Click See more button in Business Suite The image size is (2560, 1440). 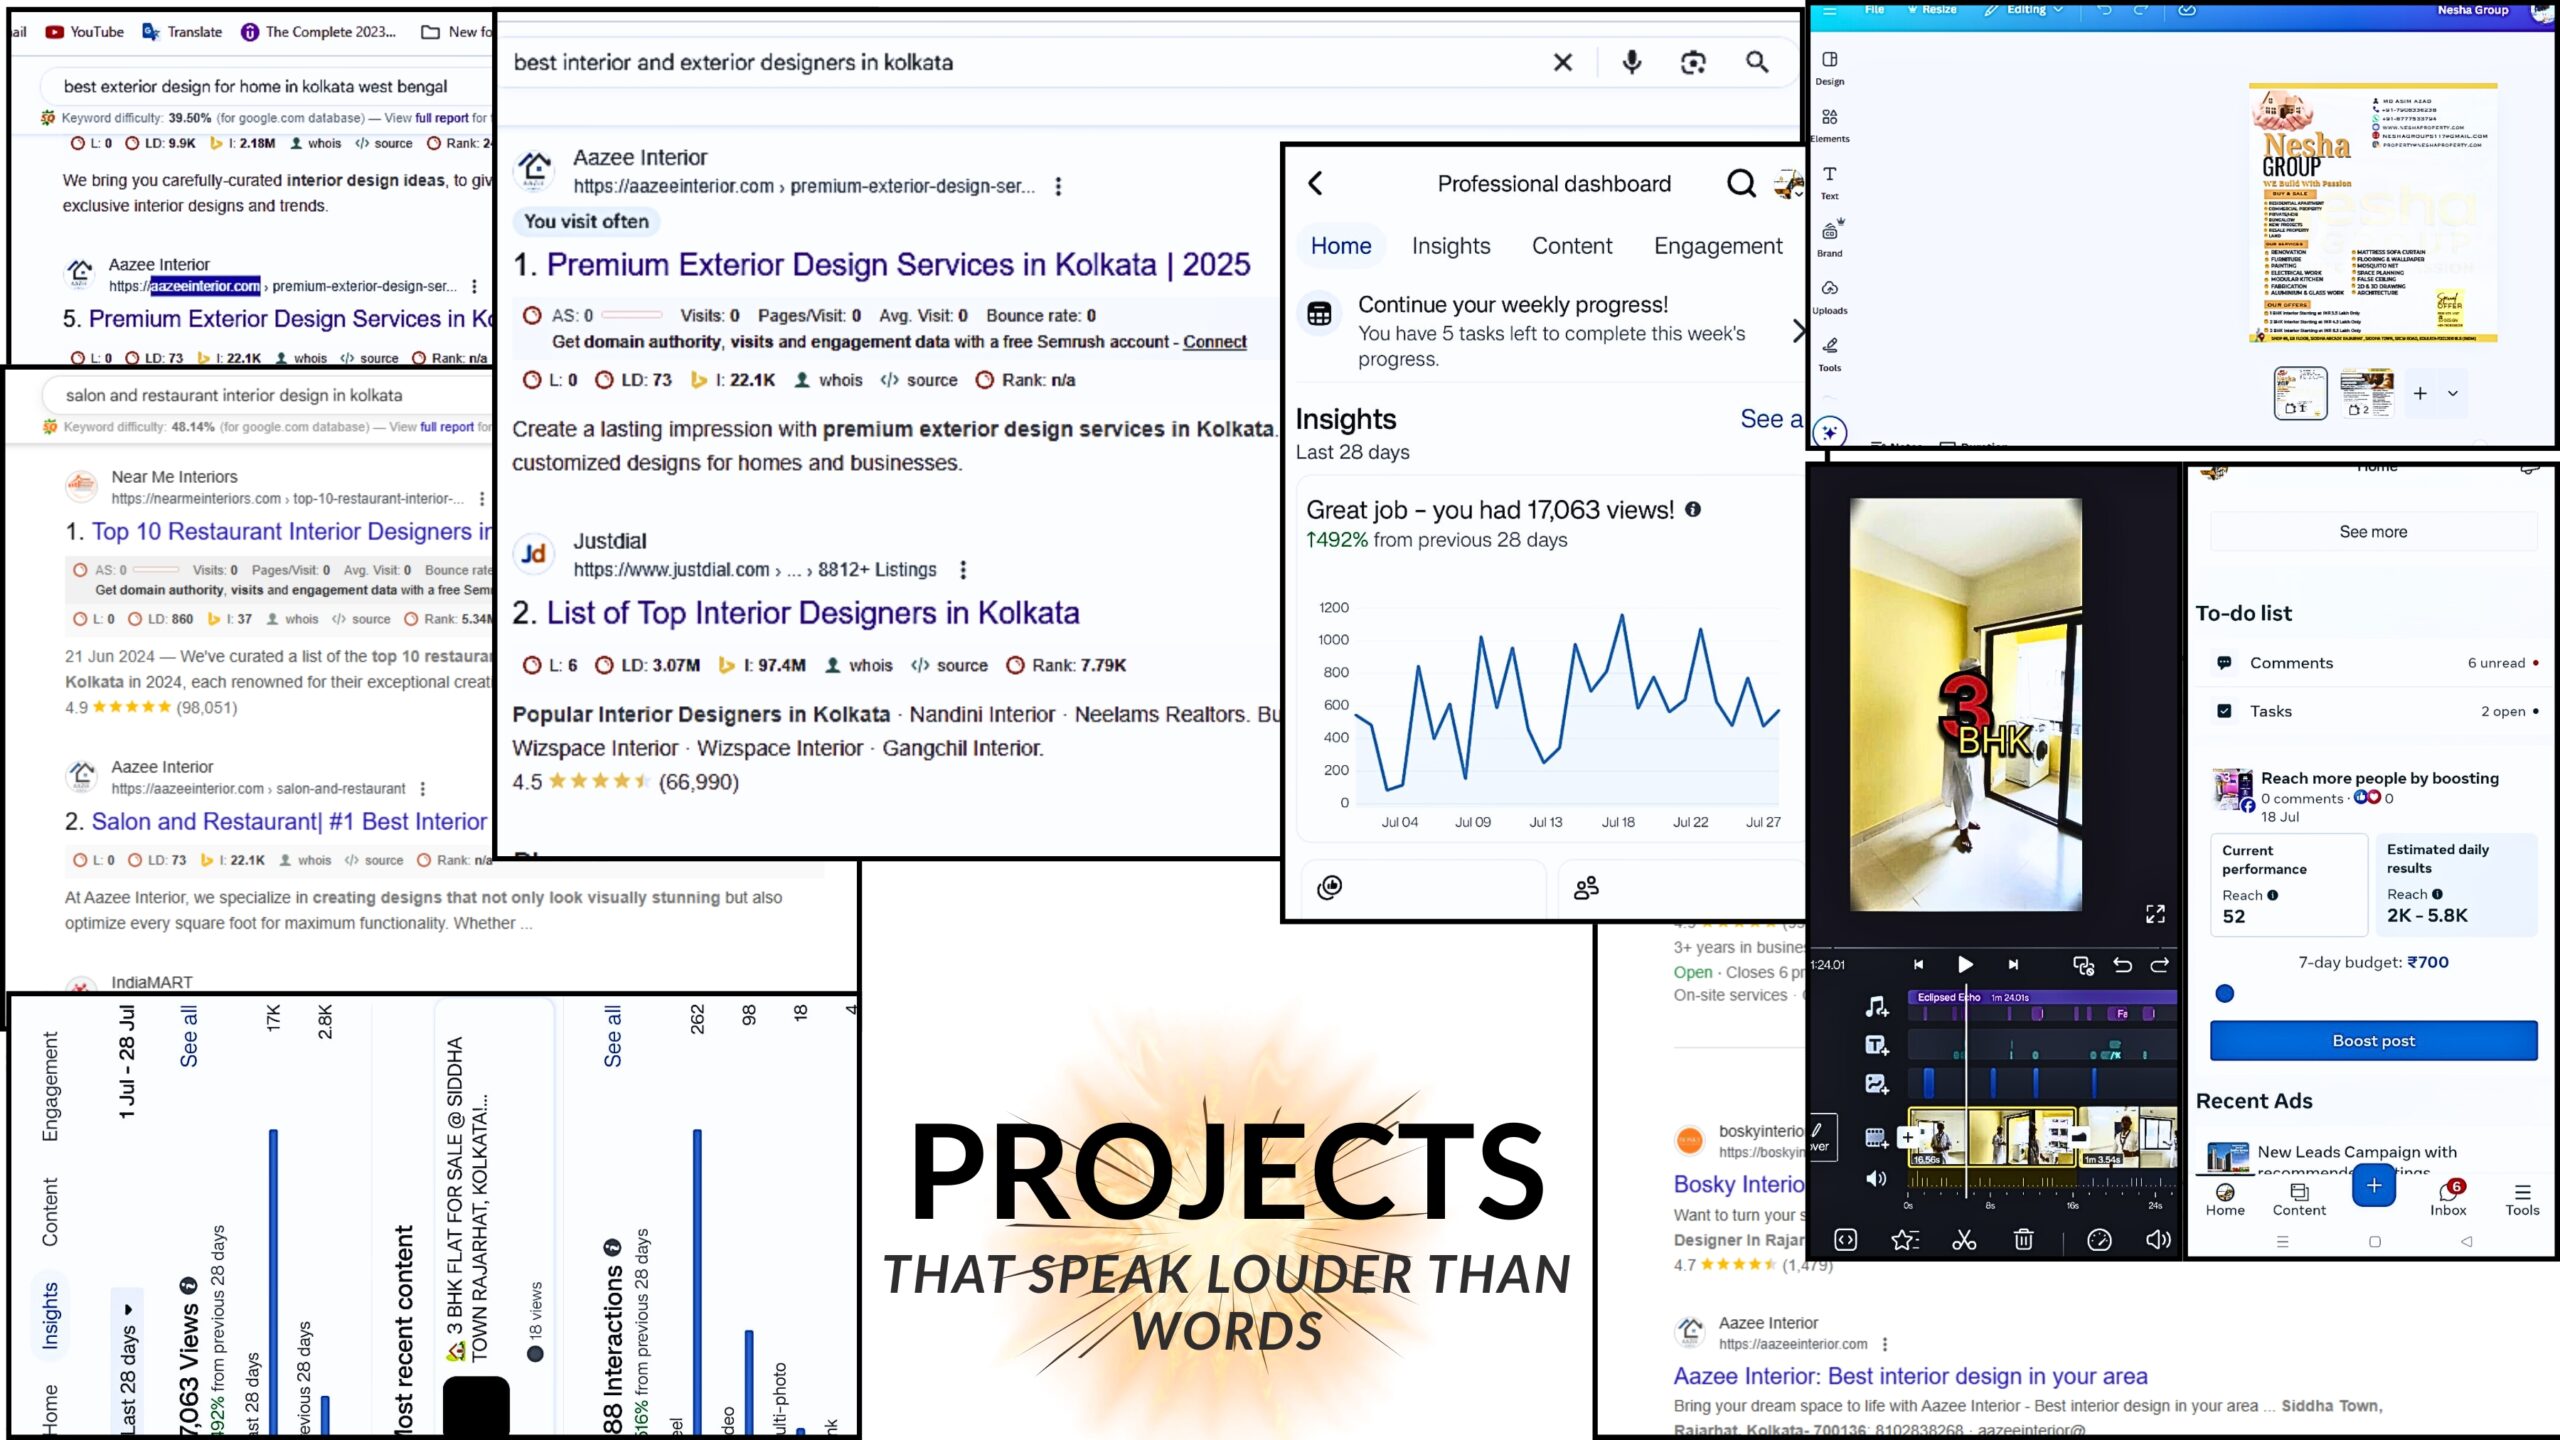point(2374,532)
